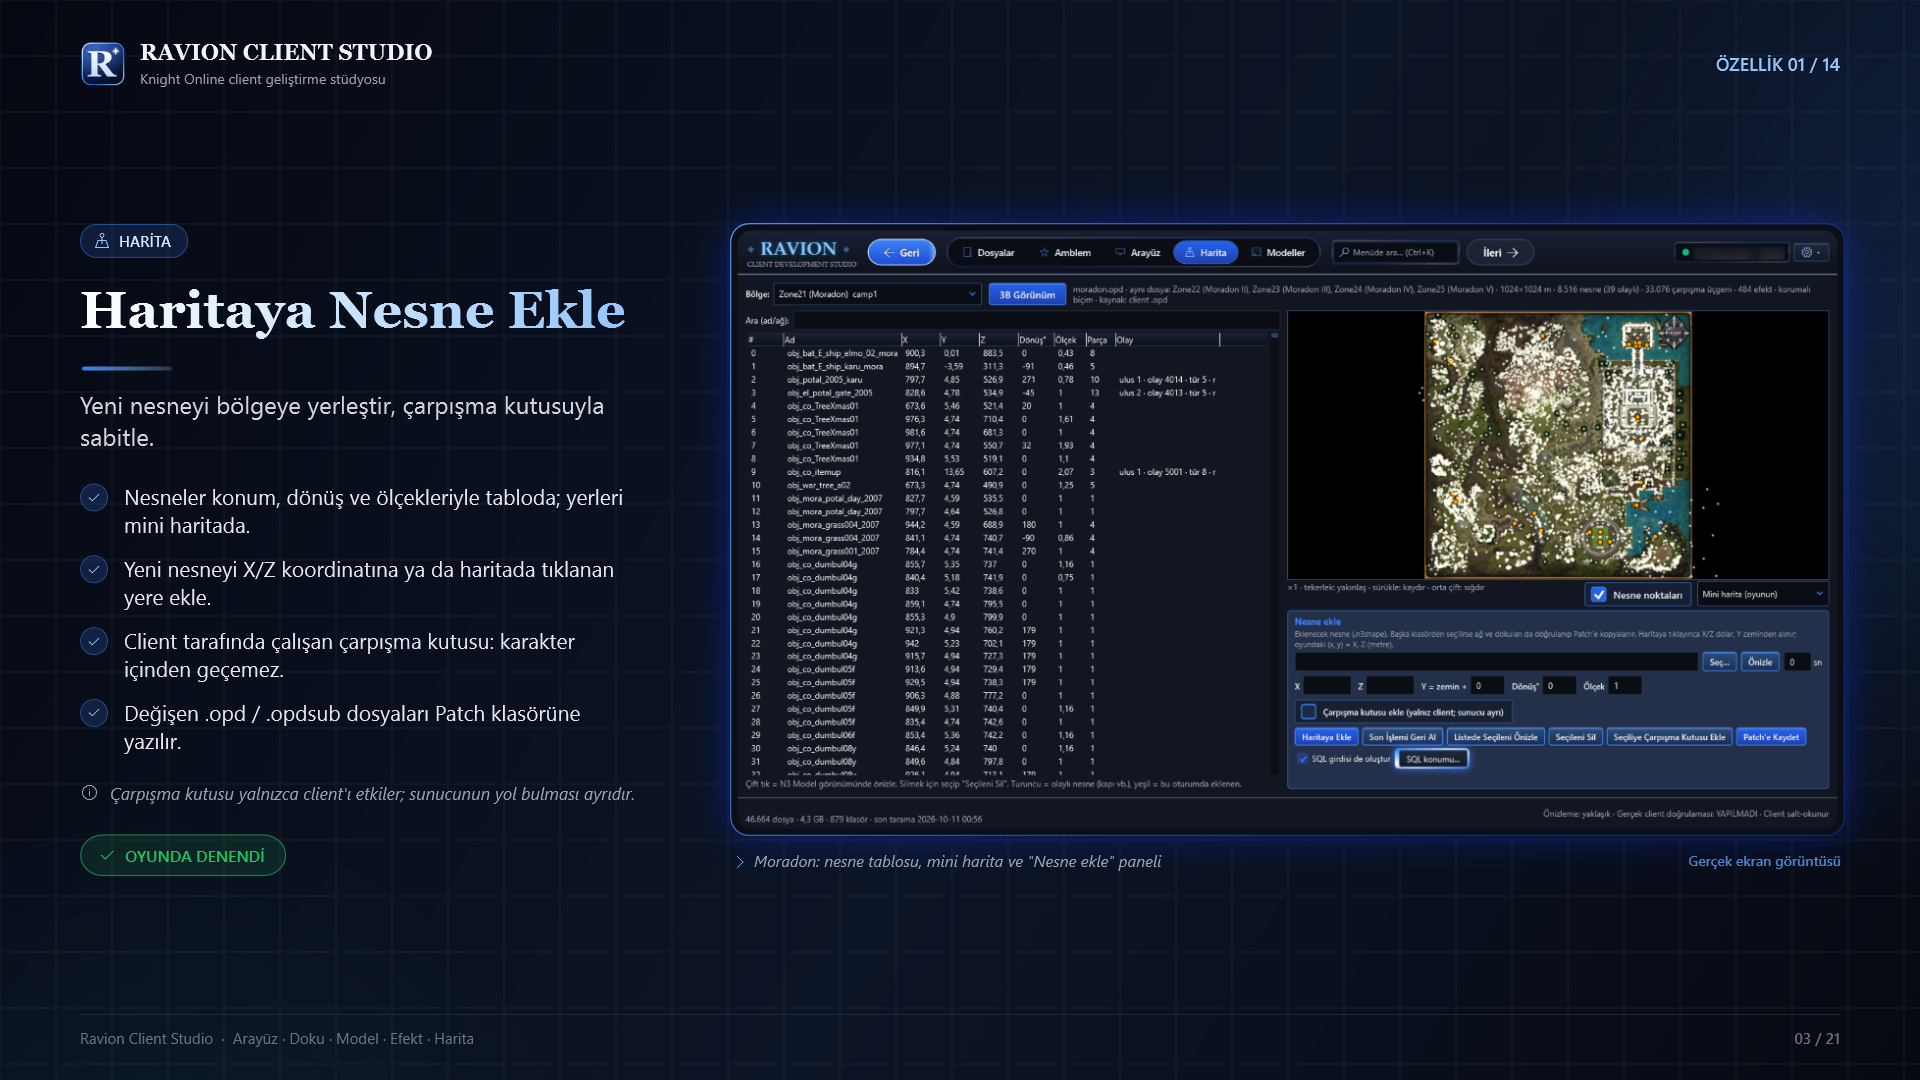
Task: Uncheck SQL girdisi de oluştur
Action: (x=1303, y=759)
